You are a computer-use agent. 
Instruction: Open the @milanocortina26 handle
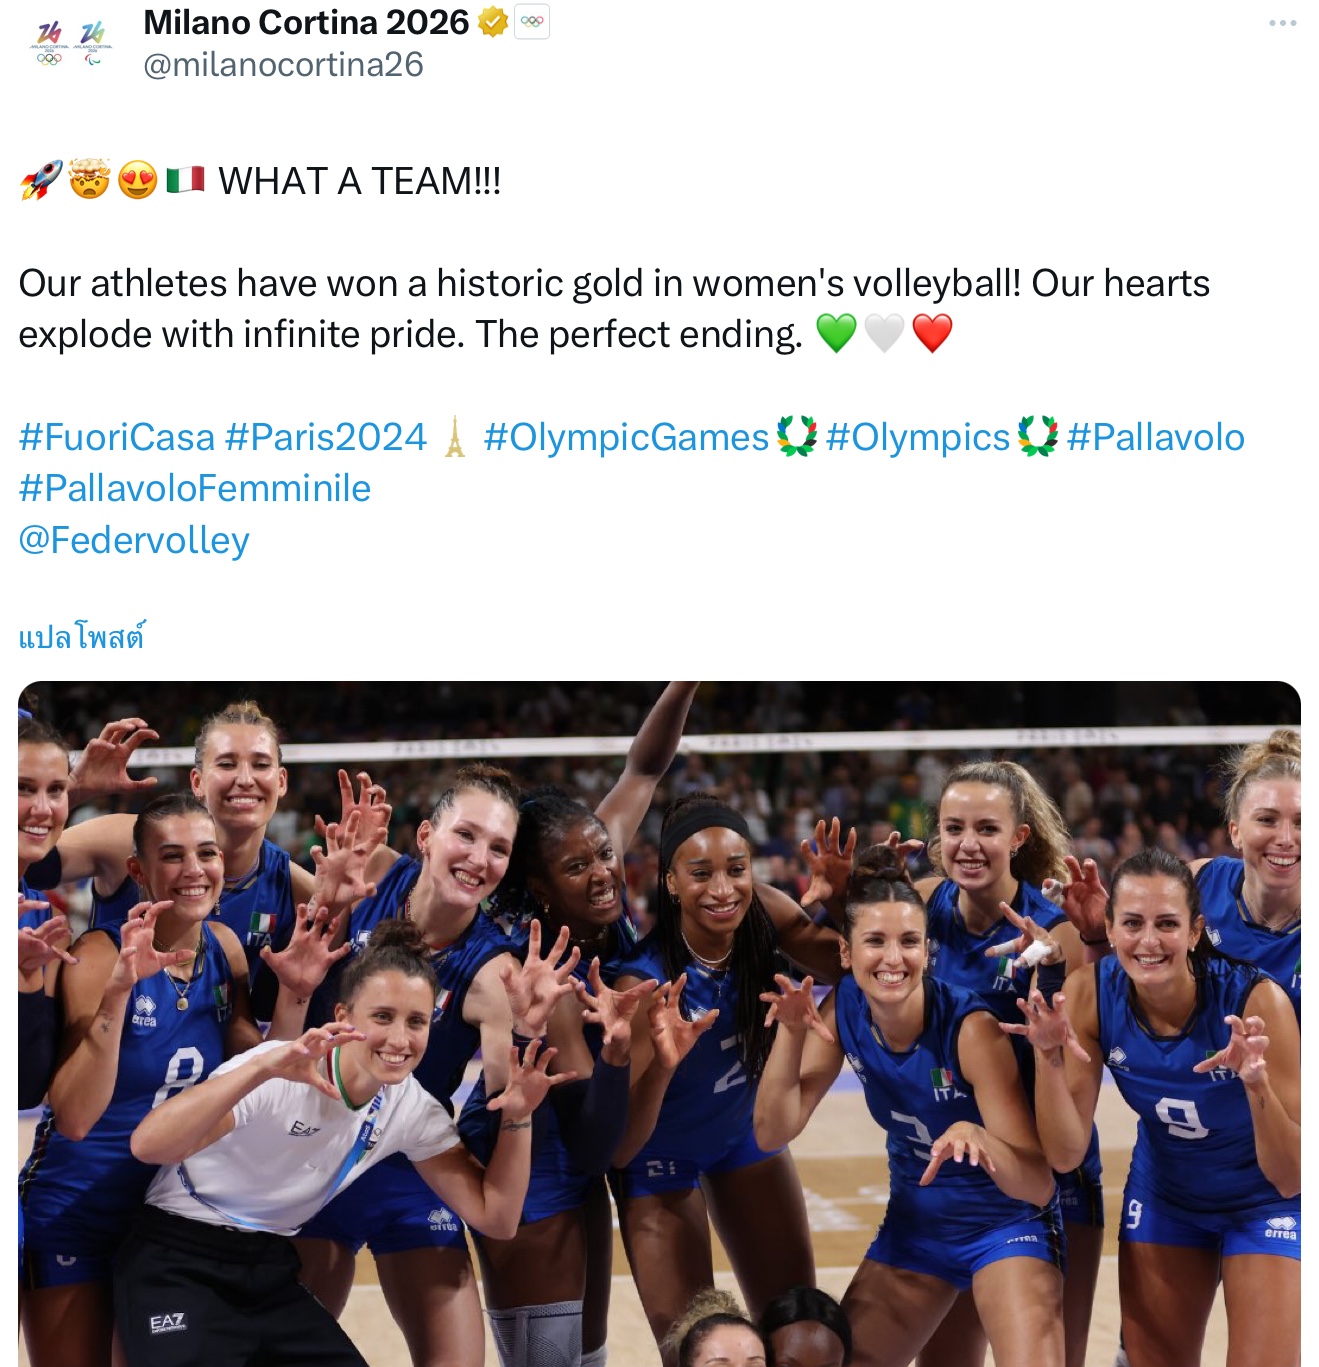284,65
